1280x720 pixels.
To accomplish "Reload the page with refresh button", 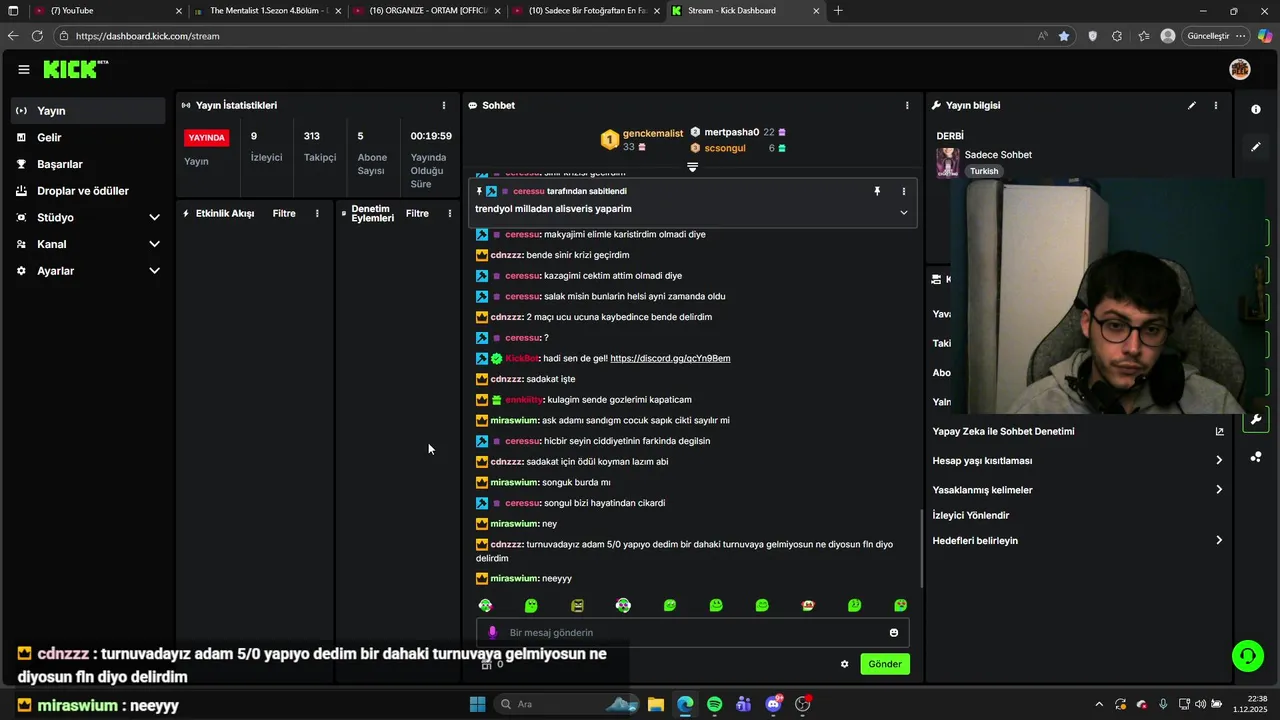I will click(37, 36).
